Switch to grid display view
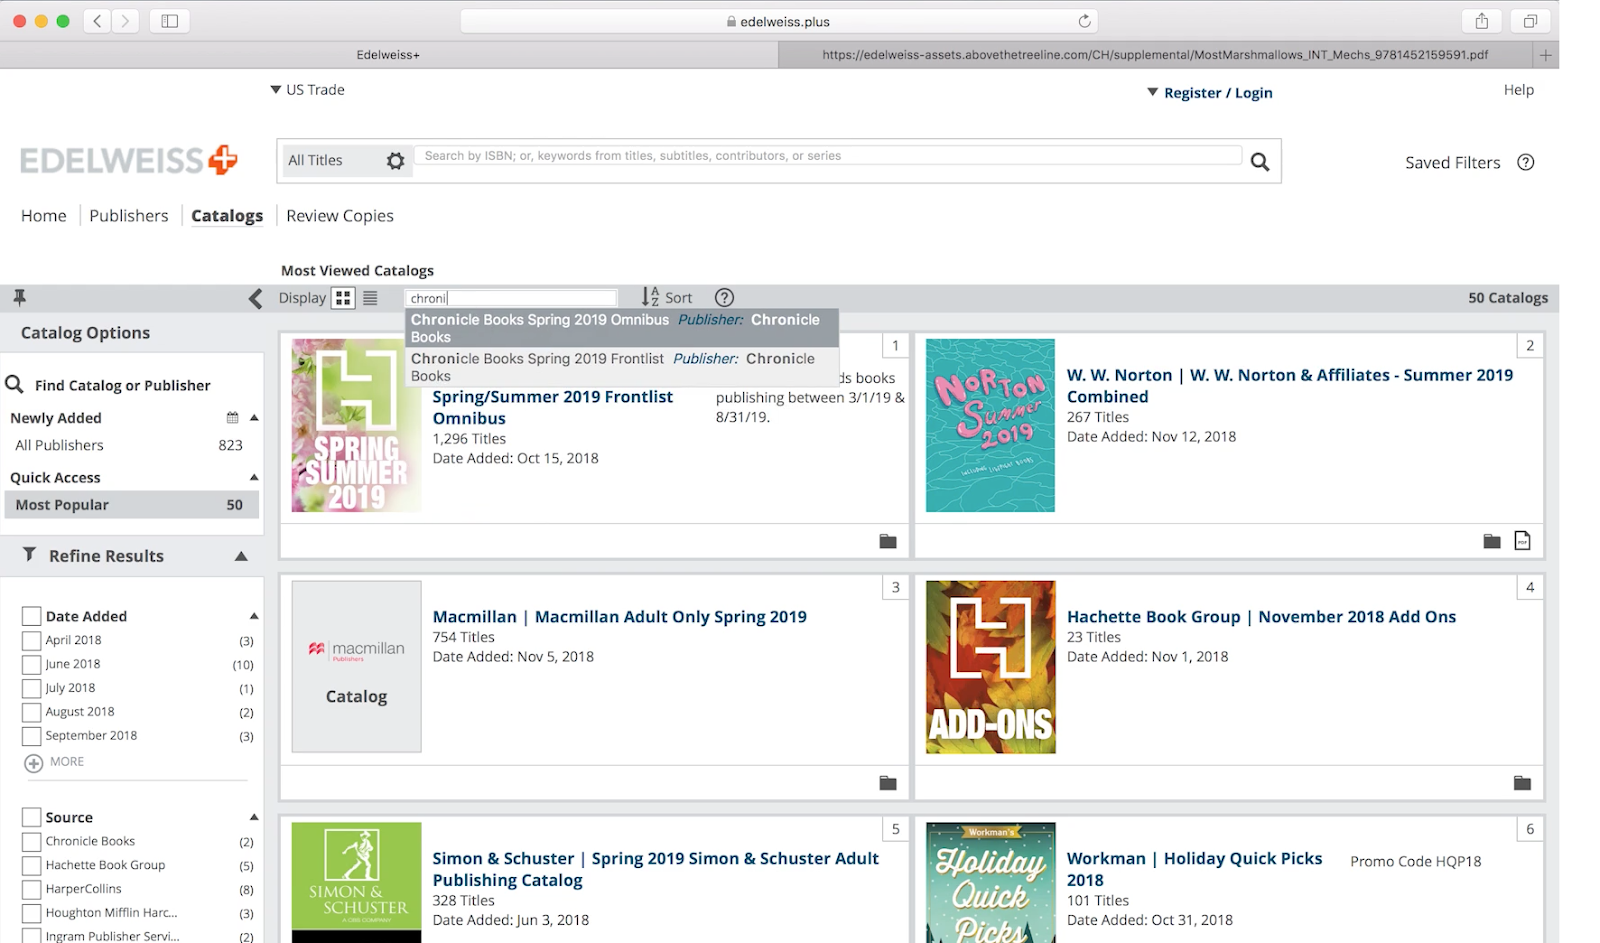Screen dimensions: 1600x943 click(x=343, y=298)
